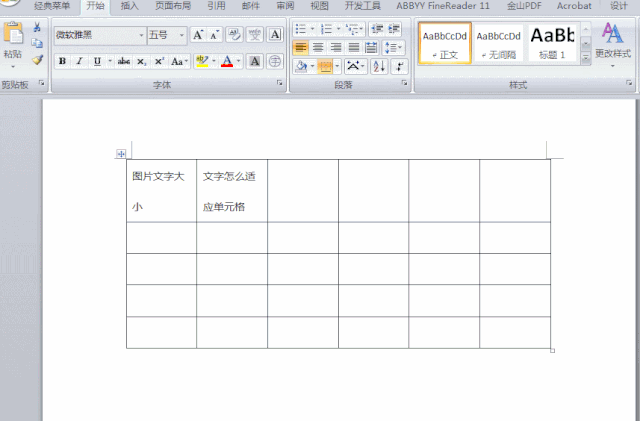Open the font size combo box 五号
The height and width of the screenshot is (421, 640).
(x=167, y=35)
